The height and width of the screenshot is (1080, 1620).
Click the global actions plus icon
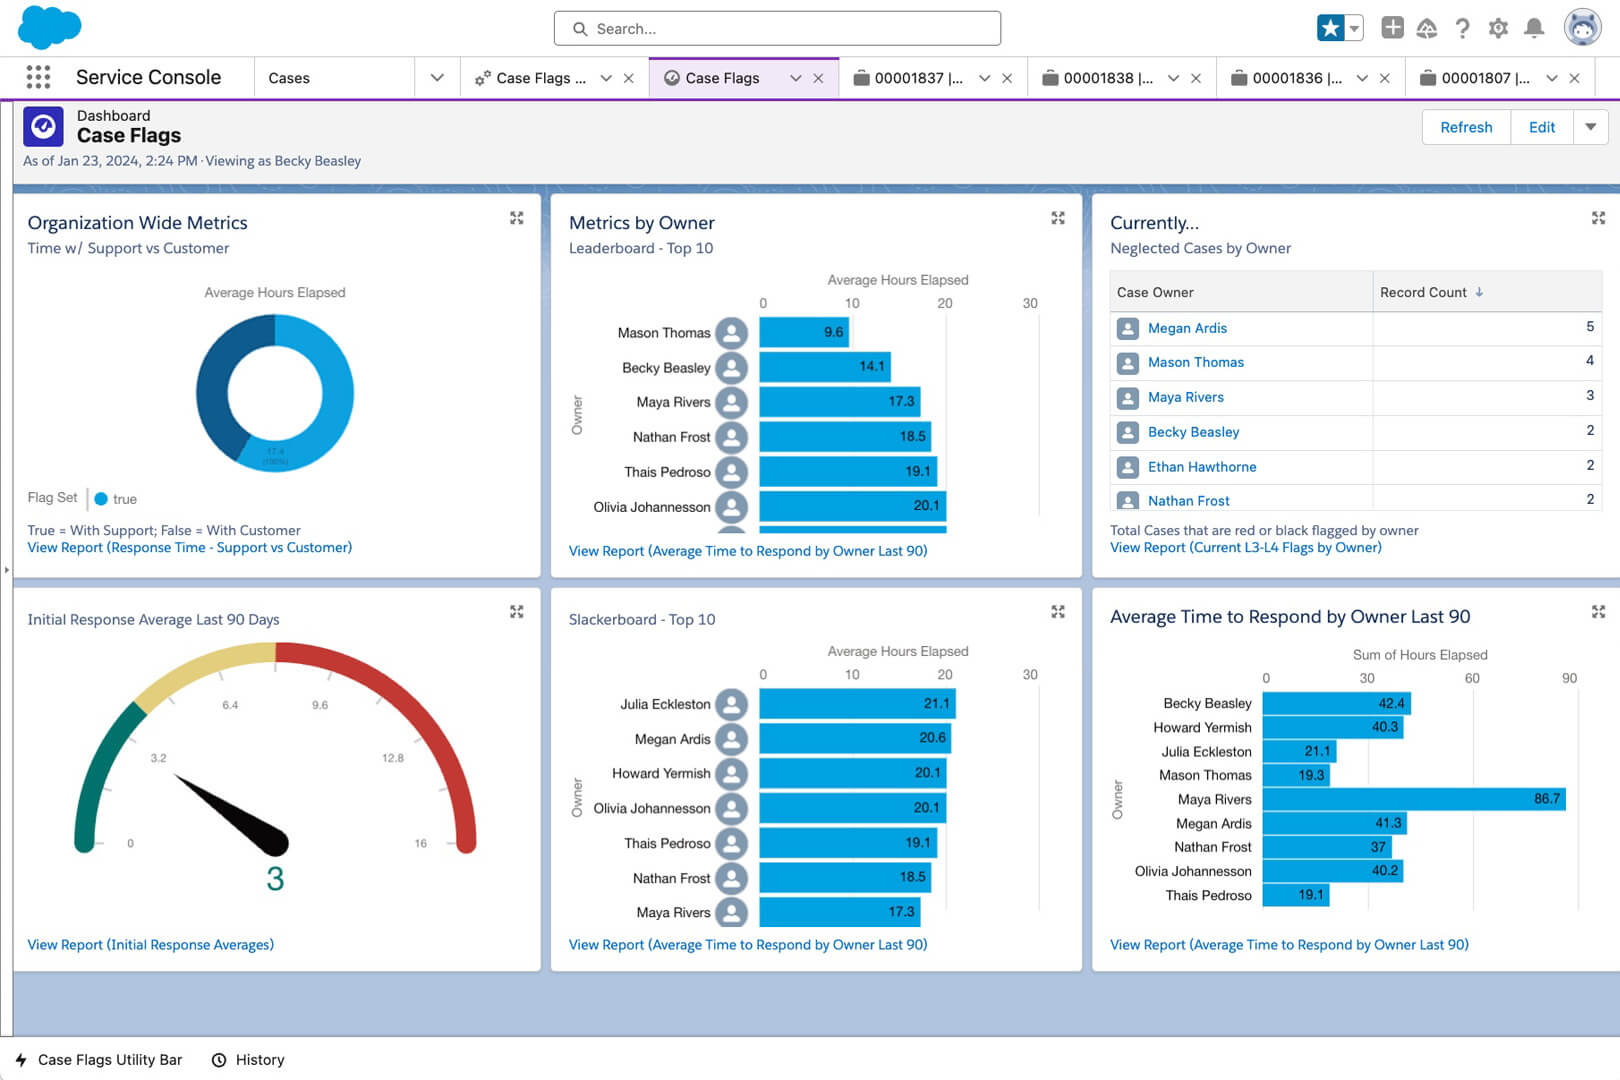tap(1392, 28)
